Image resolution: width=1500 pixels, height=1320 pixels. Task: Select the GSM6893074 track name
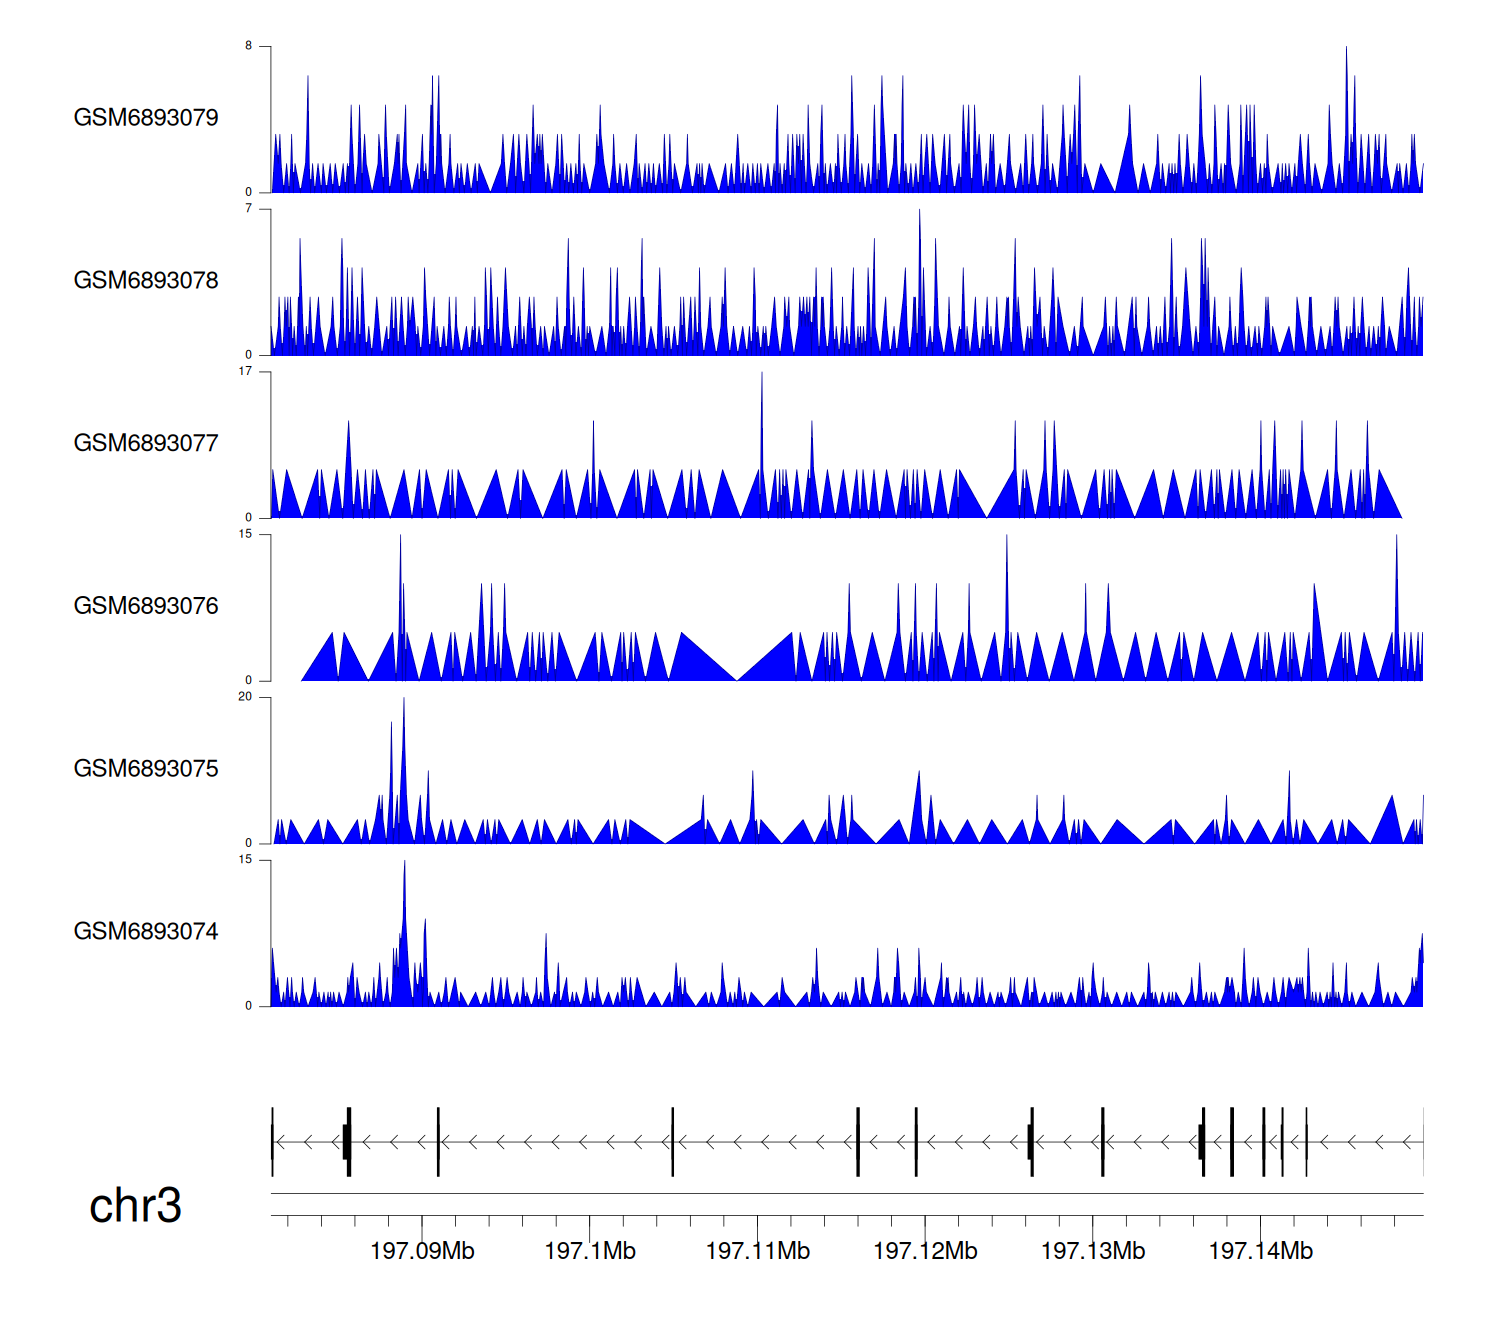[146, 932]
